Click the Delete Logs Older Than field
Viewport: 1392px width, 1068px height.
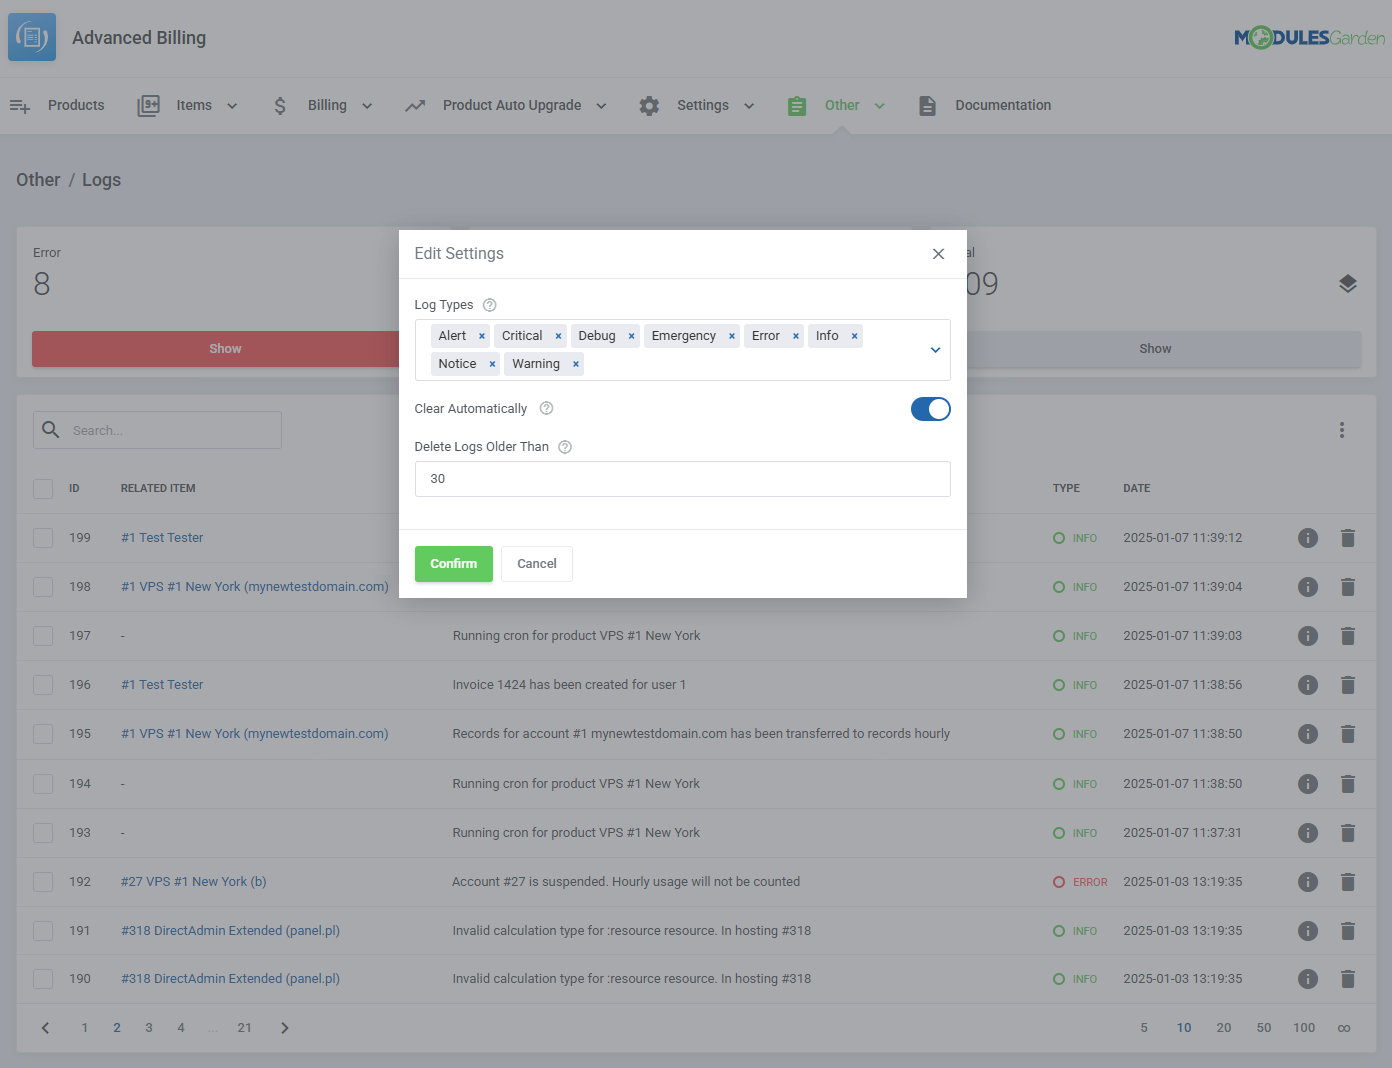682,479
